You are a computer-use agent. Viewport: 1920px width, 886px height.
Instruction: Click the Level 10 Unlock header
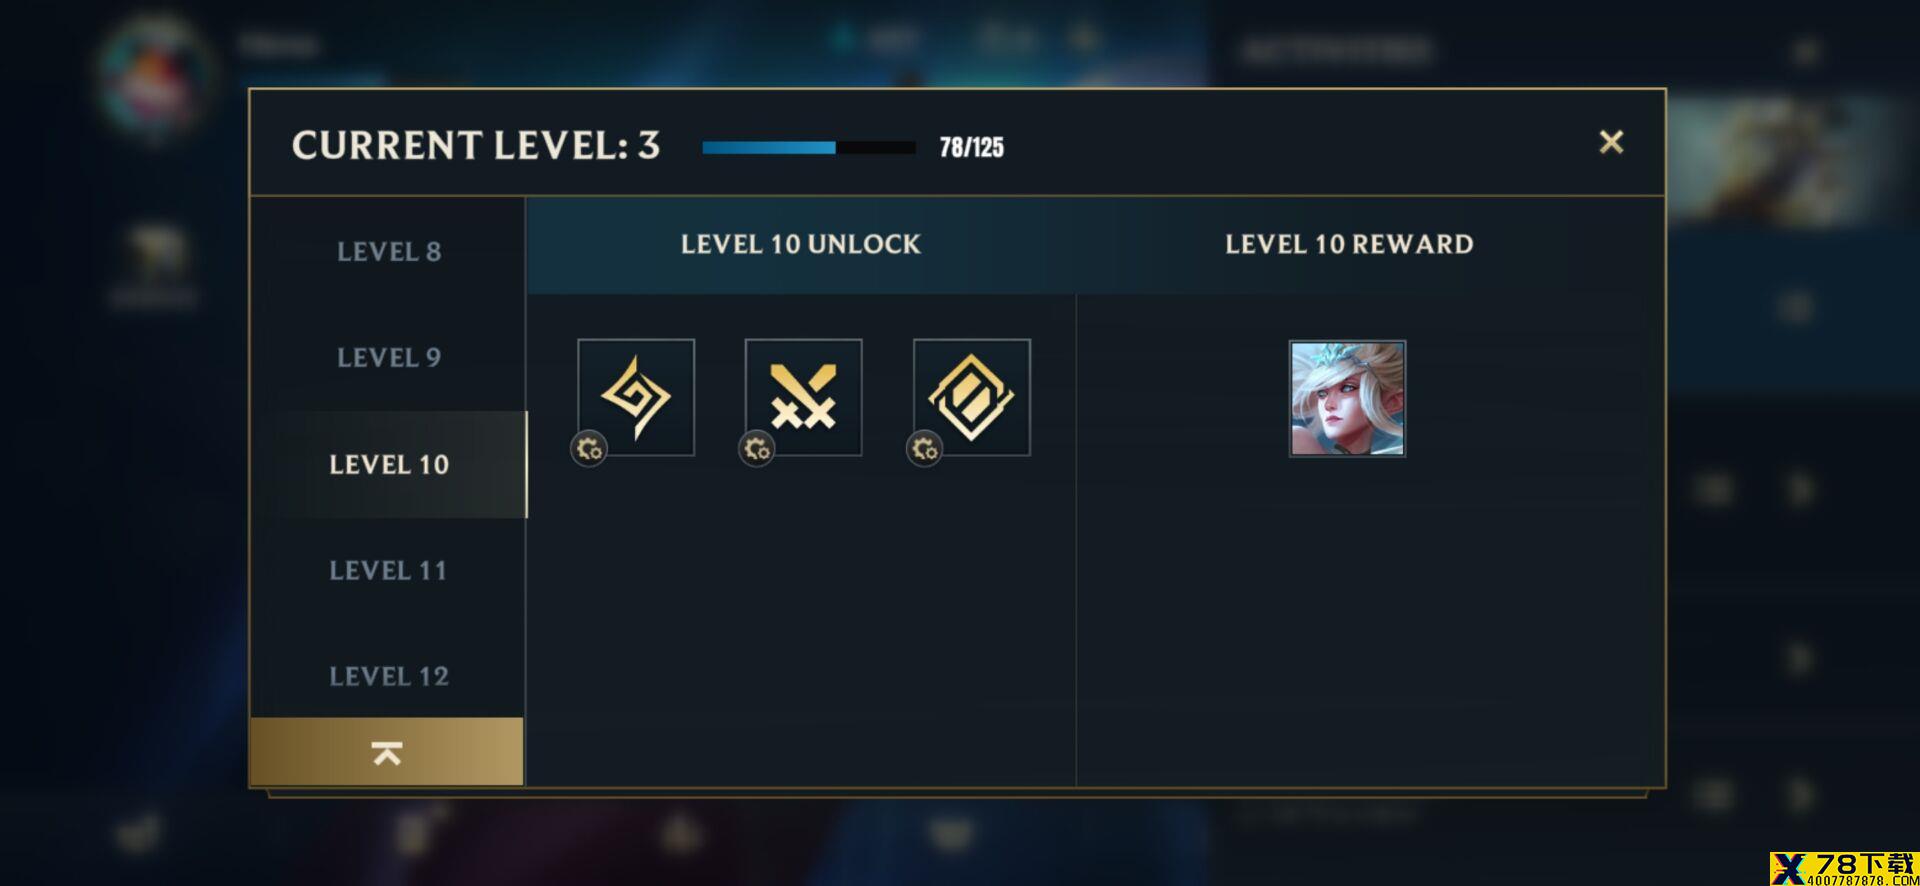click(x=800, y=244)
